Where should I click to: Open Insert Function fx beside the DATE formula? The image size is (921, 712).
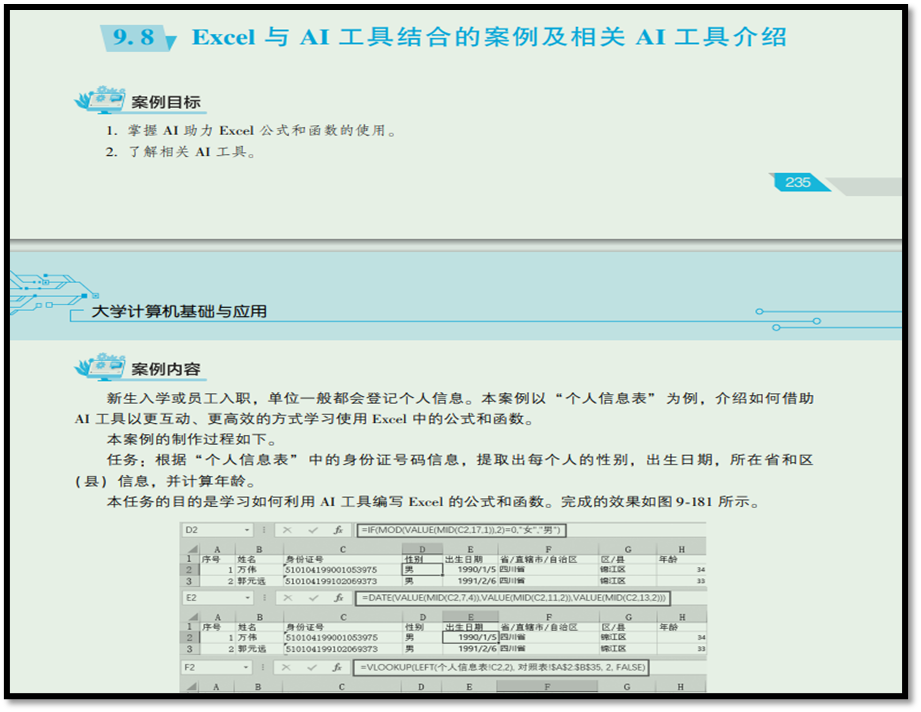[x=339, y=598]
